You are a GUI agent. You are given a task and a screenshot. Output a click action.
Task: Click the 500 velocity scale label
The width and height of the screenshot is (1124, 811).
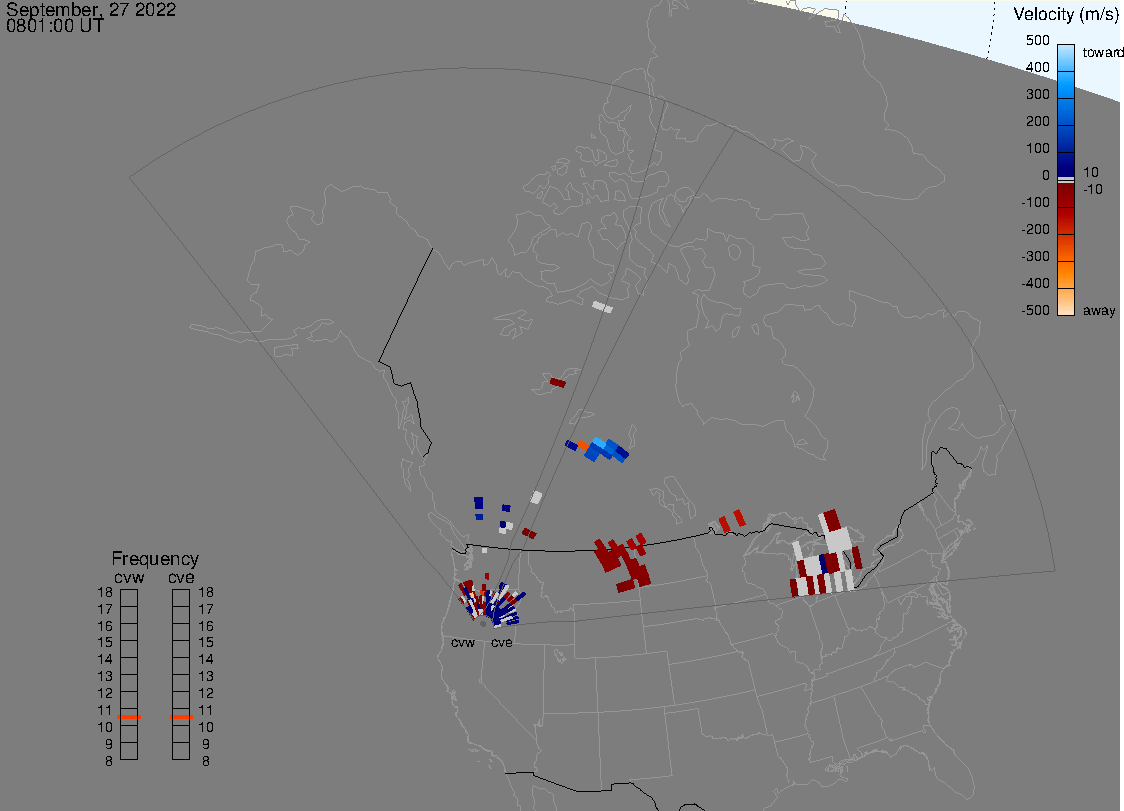point(1037,40)
